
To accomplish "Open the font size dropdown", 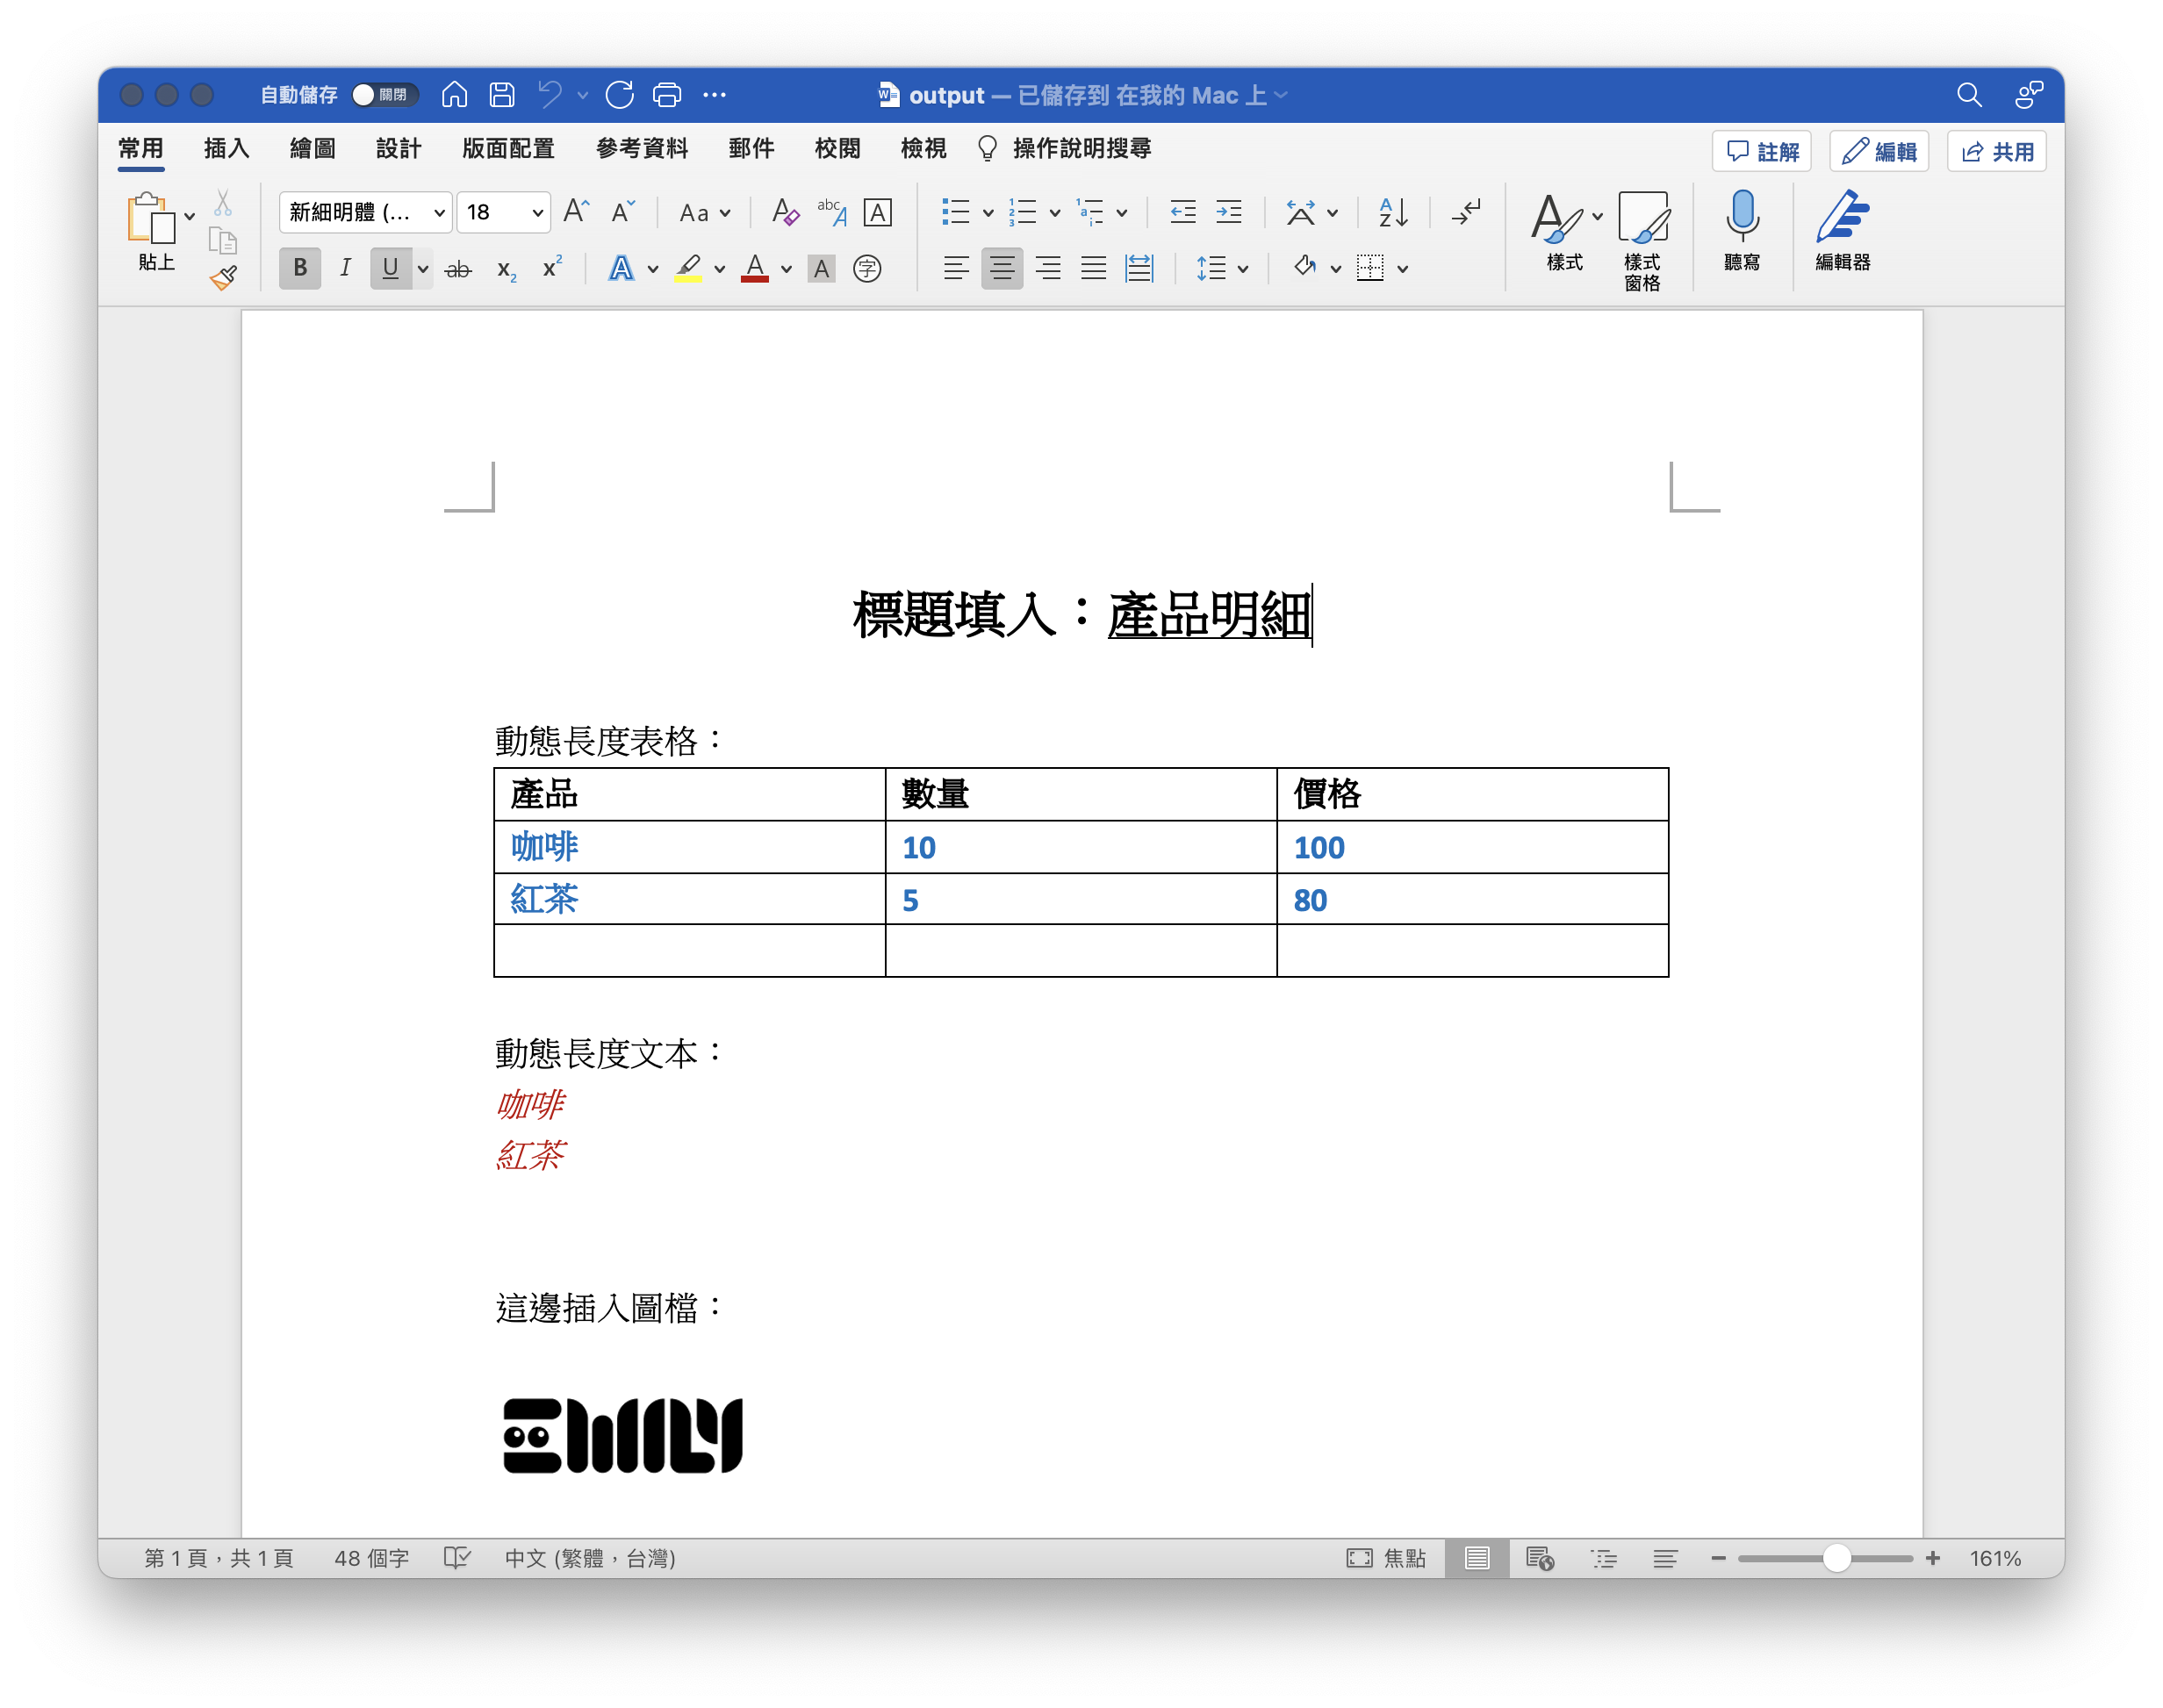I will click(x=537, y=213).
